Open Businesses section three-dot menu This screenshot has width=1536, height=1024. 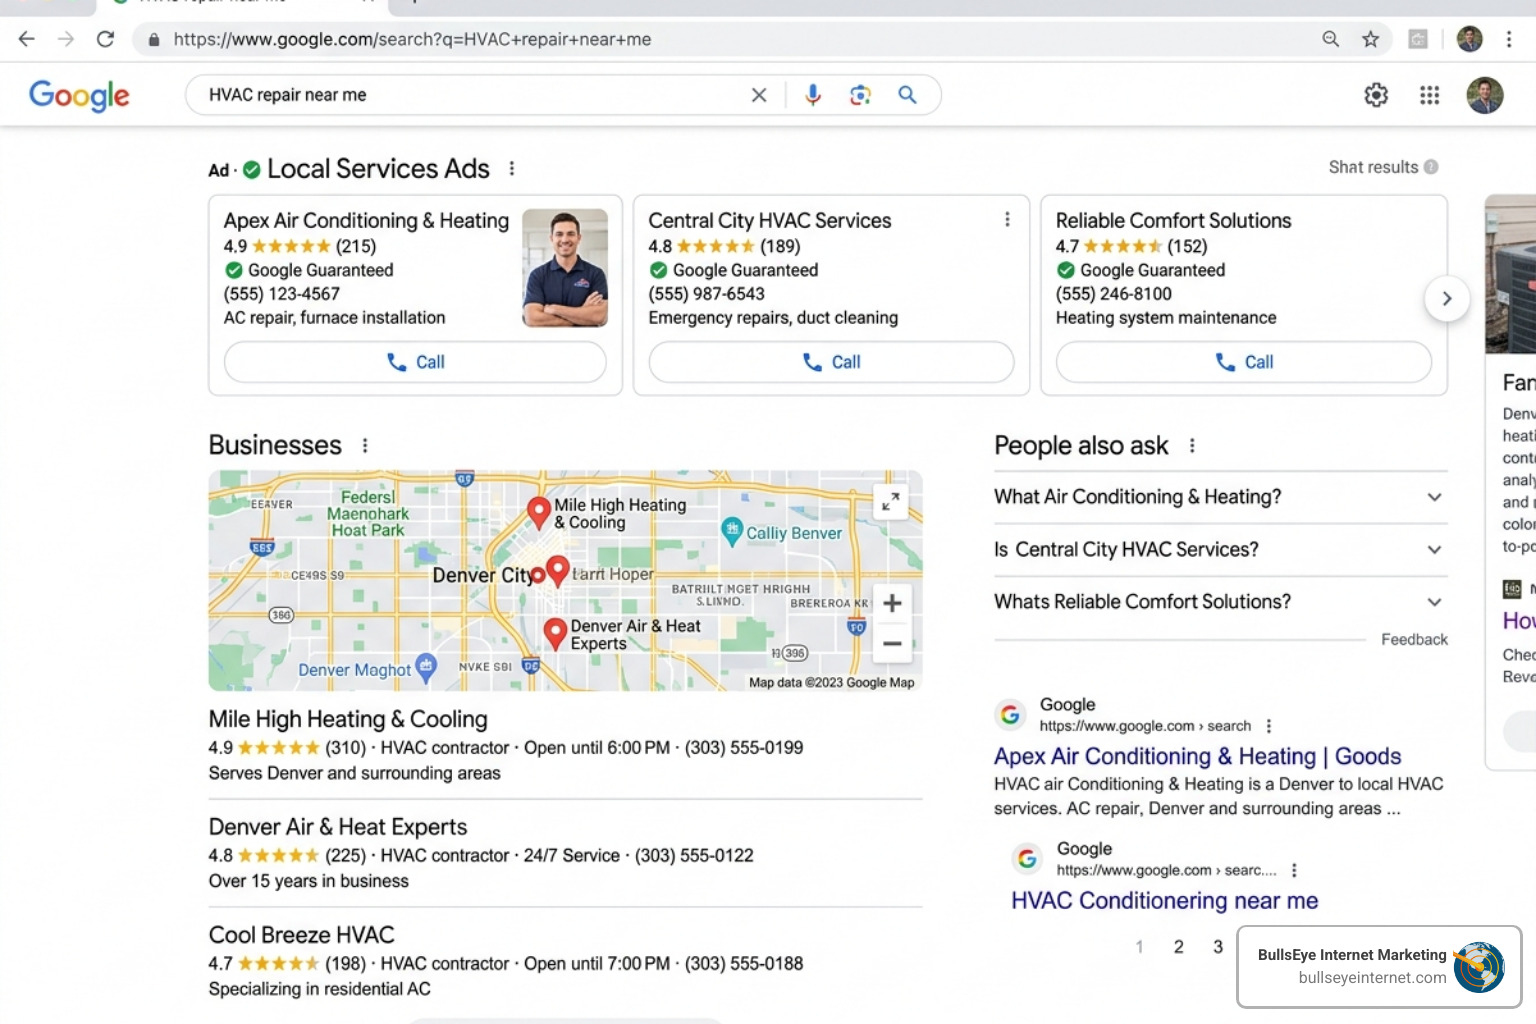click(365, 445)
